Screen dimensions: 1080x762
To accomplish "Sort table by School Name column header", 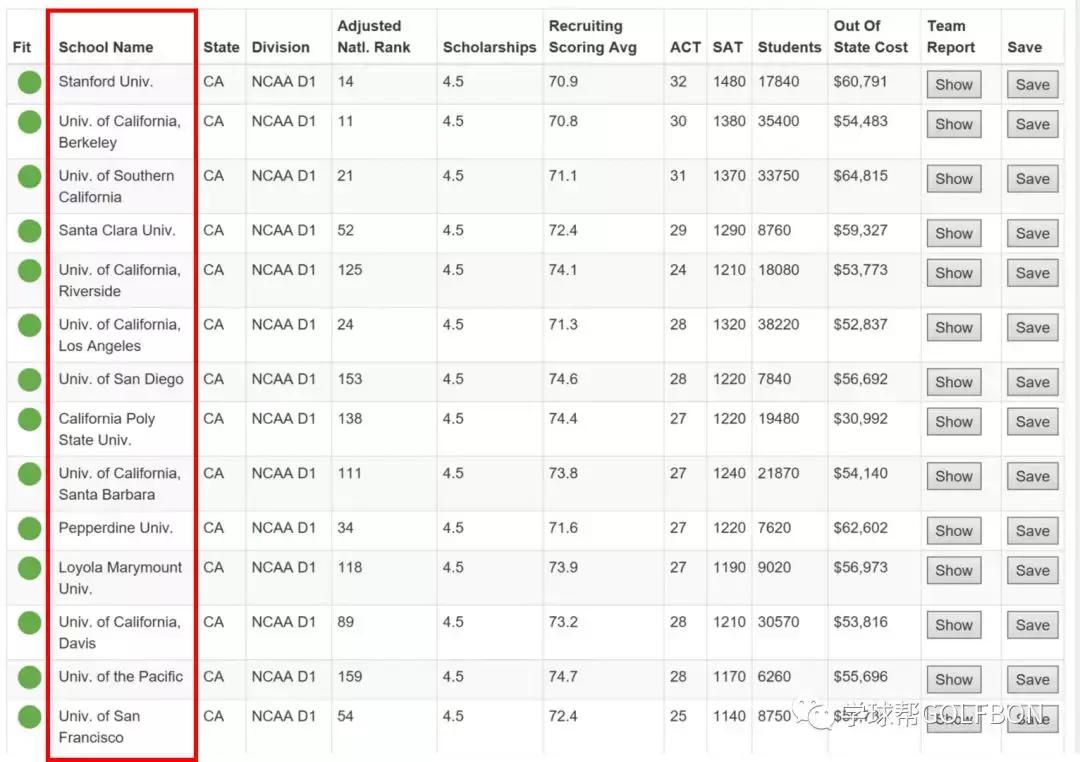I will (x=106, y=47).
